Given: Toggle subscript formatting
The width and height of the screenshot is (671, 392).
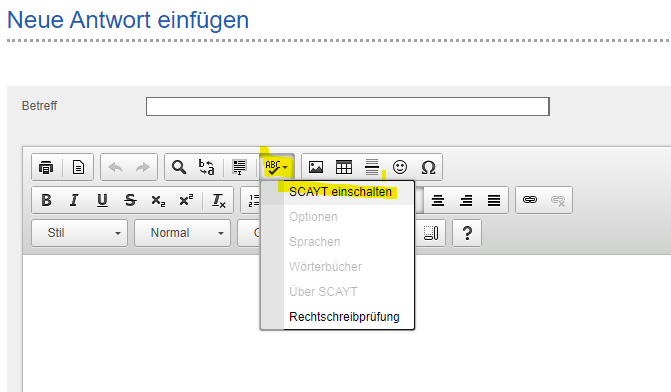Looking at the screenshot, I should pyautogui.click(x=158, y=200).
